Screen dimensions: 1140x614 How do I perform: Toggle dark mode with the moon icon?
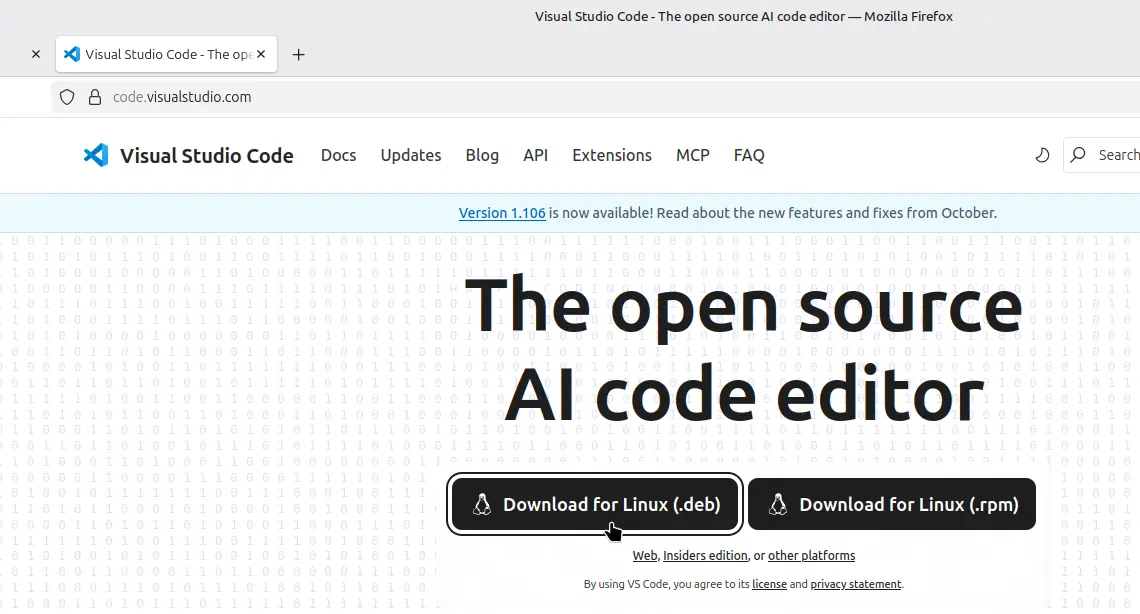pyautogui.click(x=1042, y=155)
